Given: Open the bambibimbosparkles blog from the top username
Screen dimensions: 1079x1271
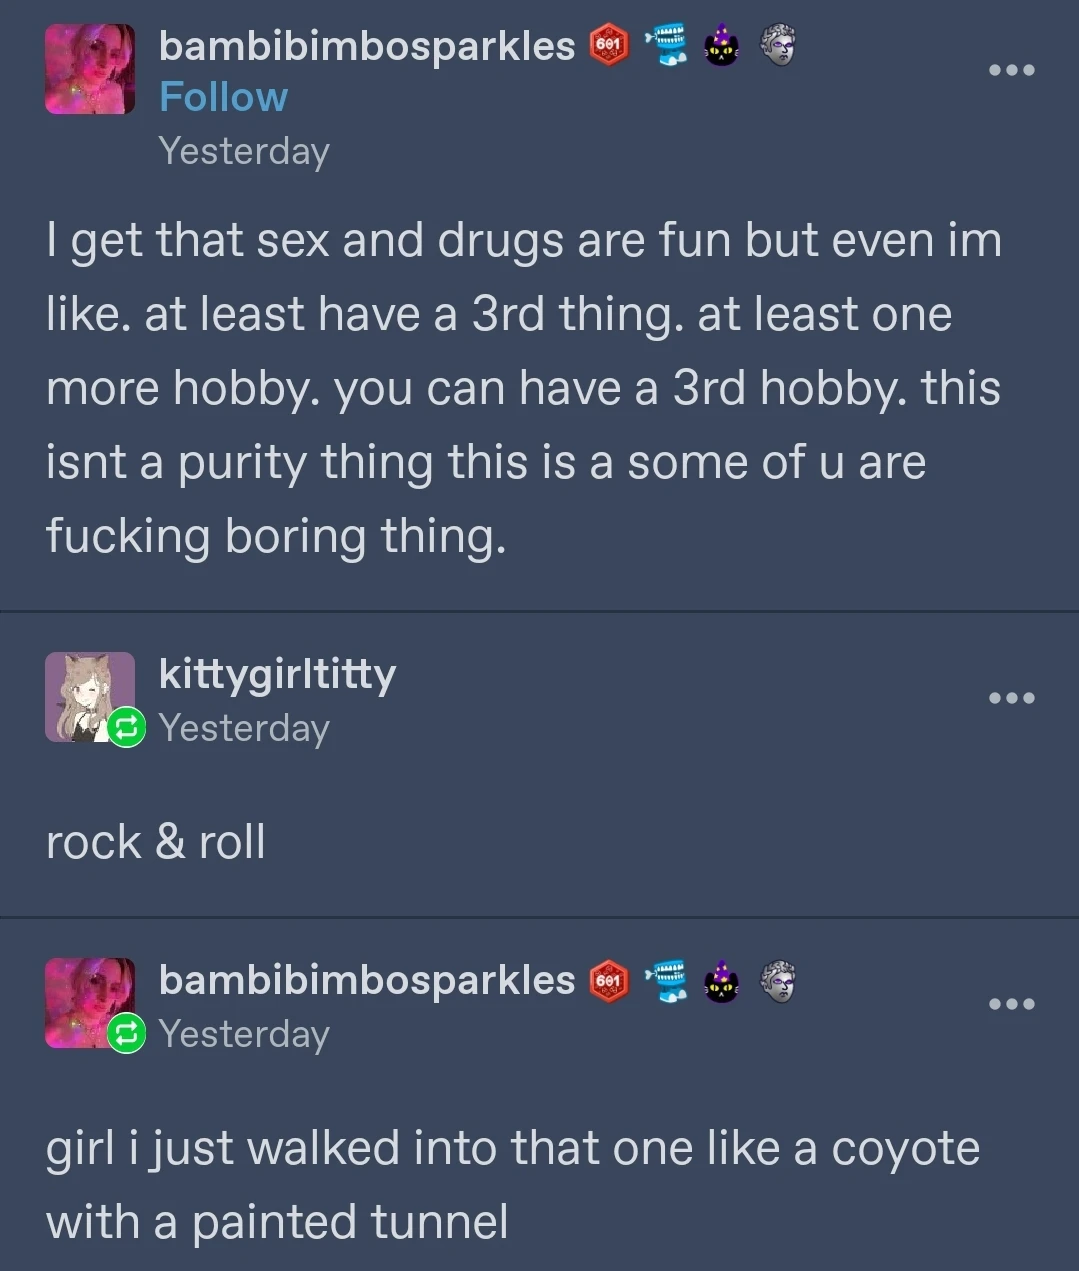Looking at the screenshot, I should [367, 46].
